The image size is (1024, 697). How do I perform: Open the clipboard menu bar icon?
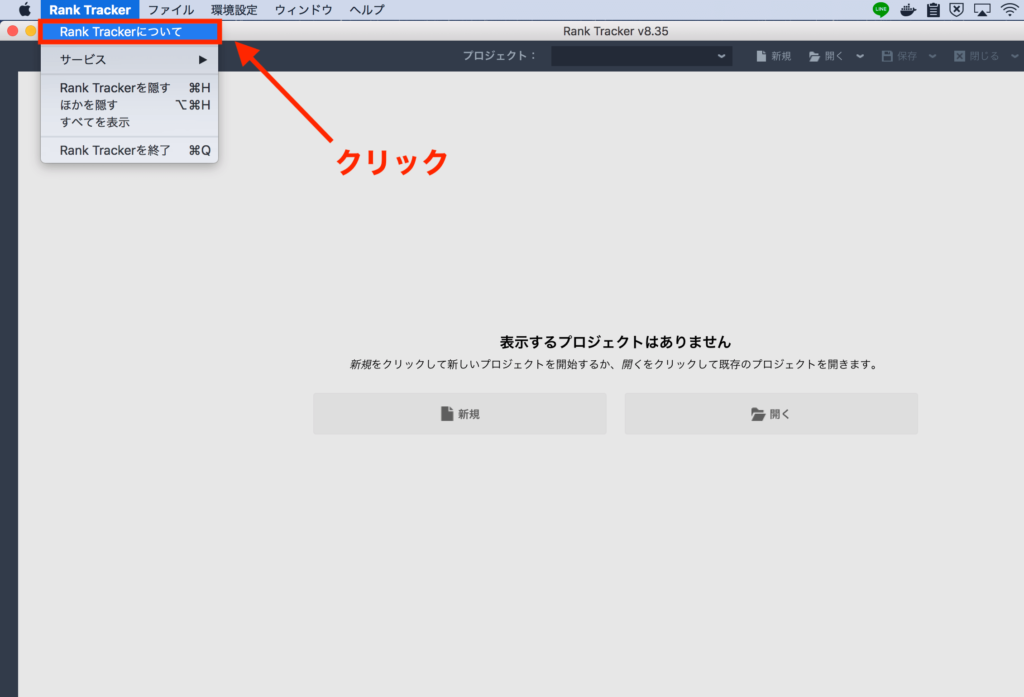click(933, 10)
